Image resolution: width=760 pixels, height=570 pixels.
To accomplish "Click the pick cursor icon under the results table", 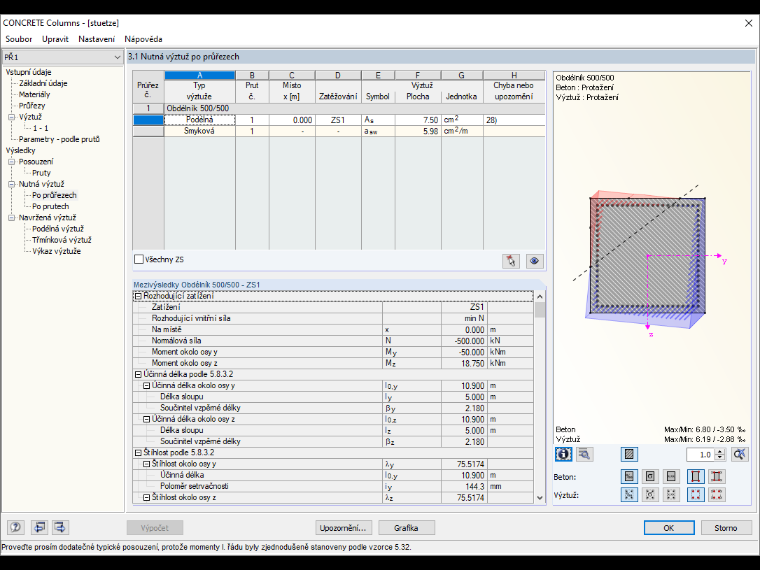I will tap(511, 261).
